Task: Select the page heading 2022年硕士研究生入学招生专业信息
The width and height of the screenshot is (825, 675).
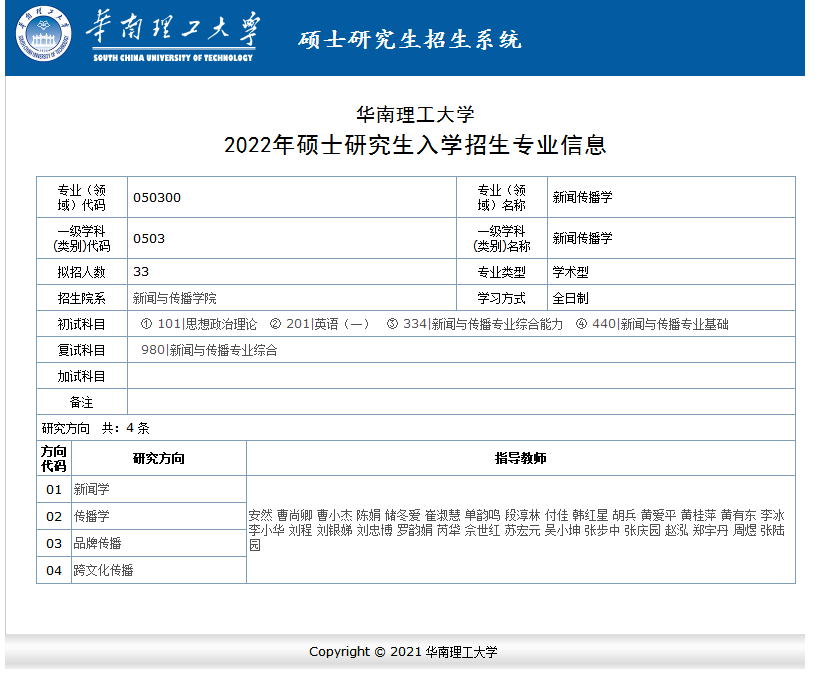Action: pos(415,145)
